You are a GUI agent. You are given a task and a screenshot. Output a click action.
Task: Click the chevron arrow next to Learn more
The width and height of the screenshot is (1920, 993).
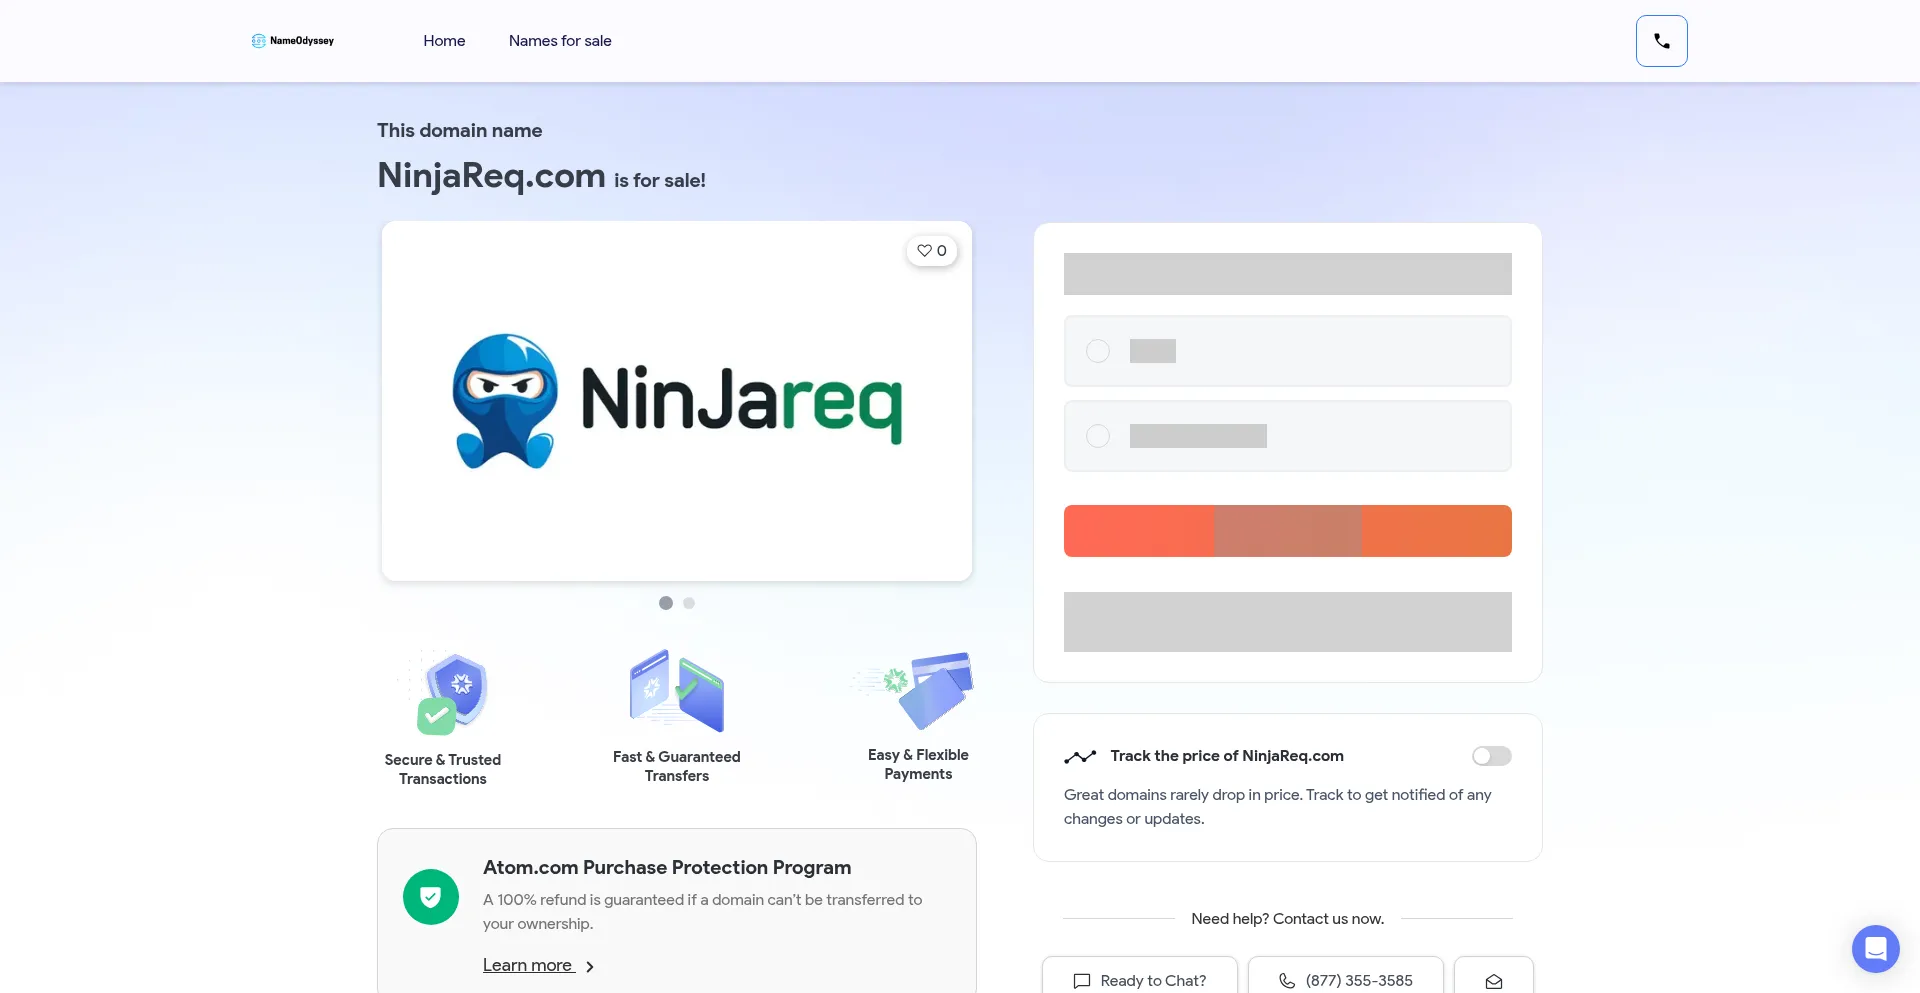[x=590, y=967]
